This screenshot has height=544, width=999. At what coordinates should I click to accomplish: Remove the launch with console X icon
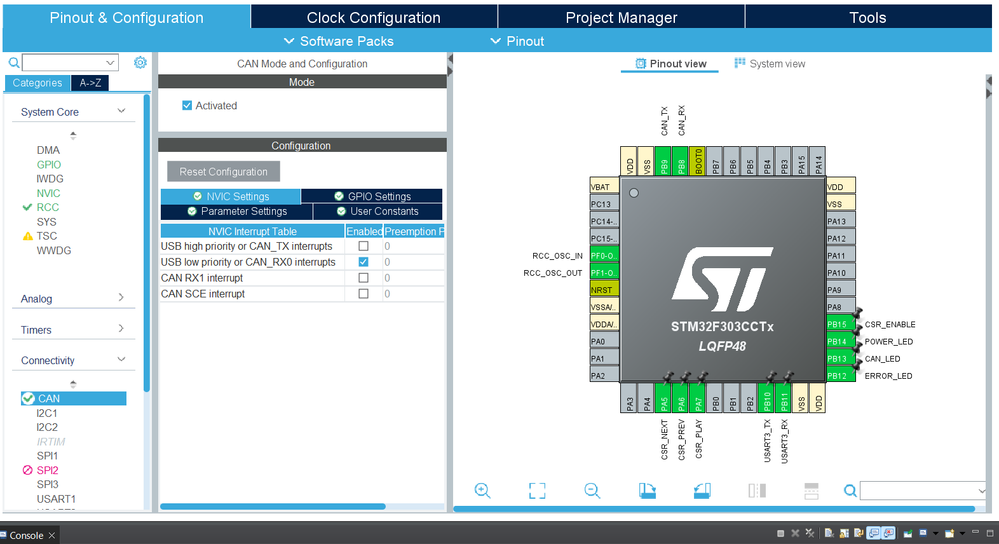(x=795, y=533)
